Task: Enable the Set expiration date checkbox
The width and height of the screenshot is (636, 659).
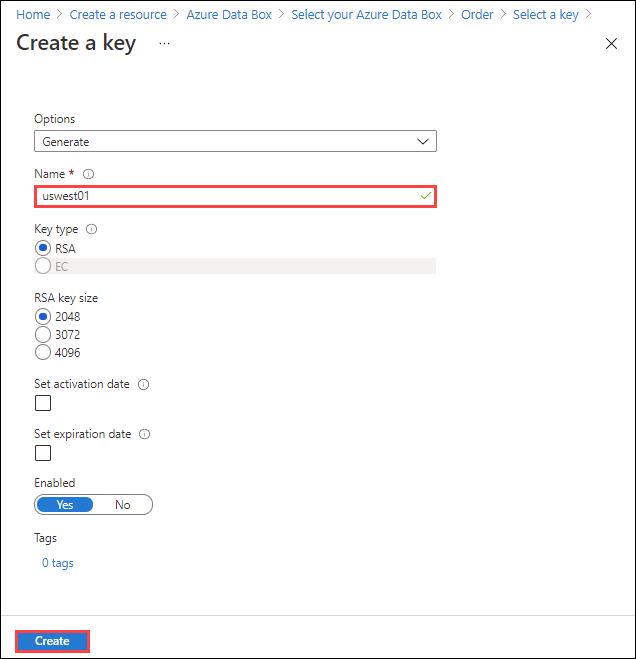Action: pyautogui.click(x=43, y=453)
